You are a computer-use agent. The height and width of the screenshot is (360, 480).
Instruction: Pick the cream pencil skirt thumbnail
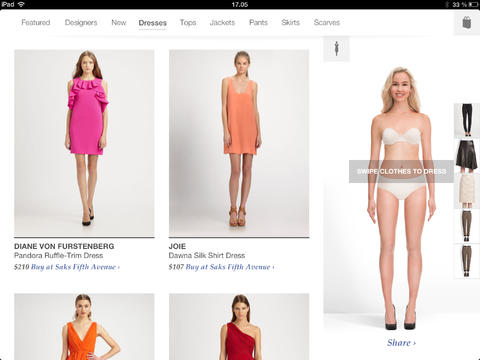pos(467,191)
